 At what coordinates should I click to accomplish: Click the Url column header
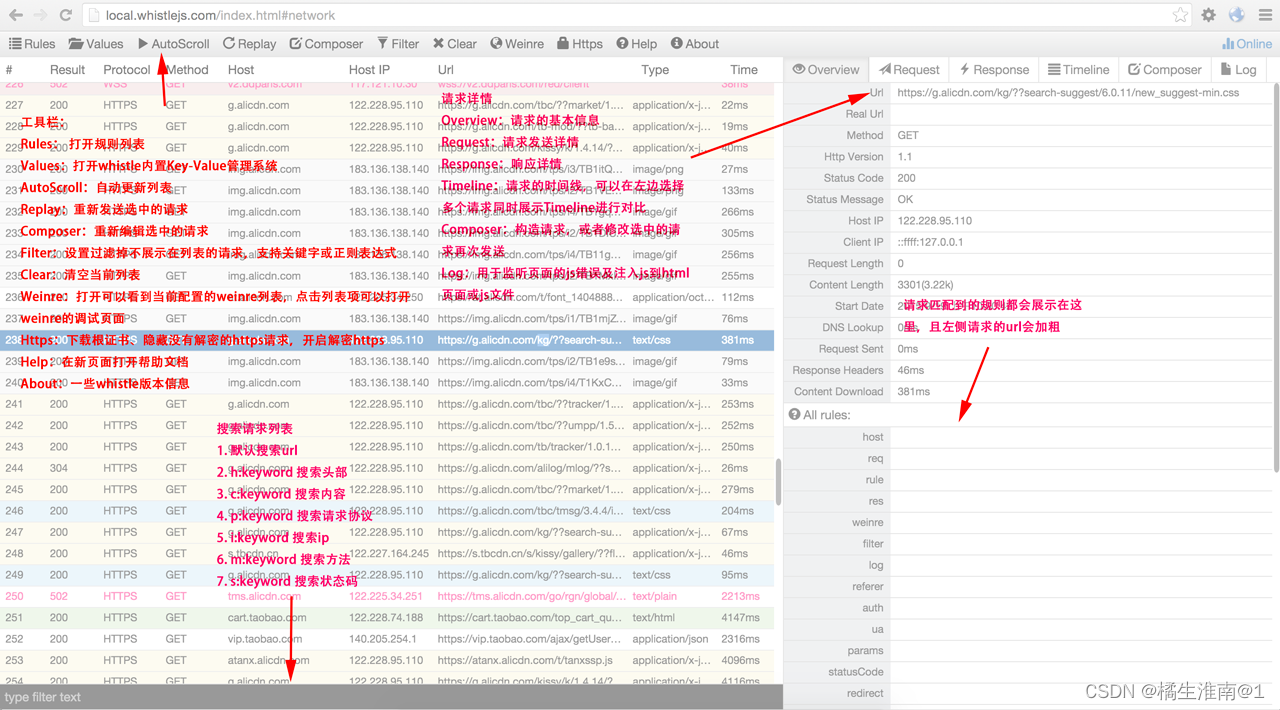446,70
